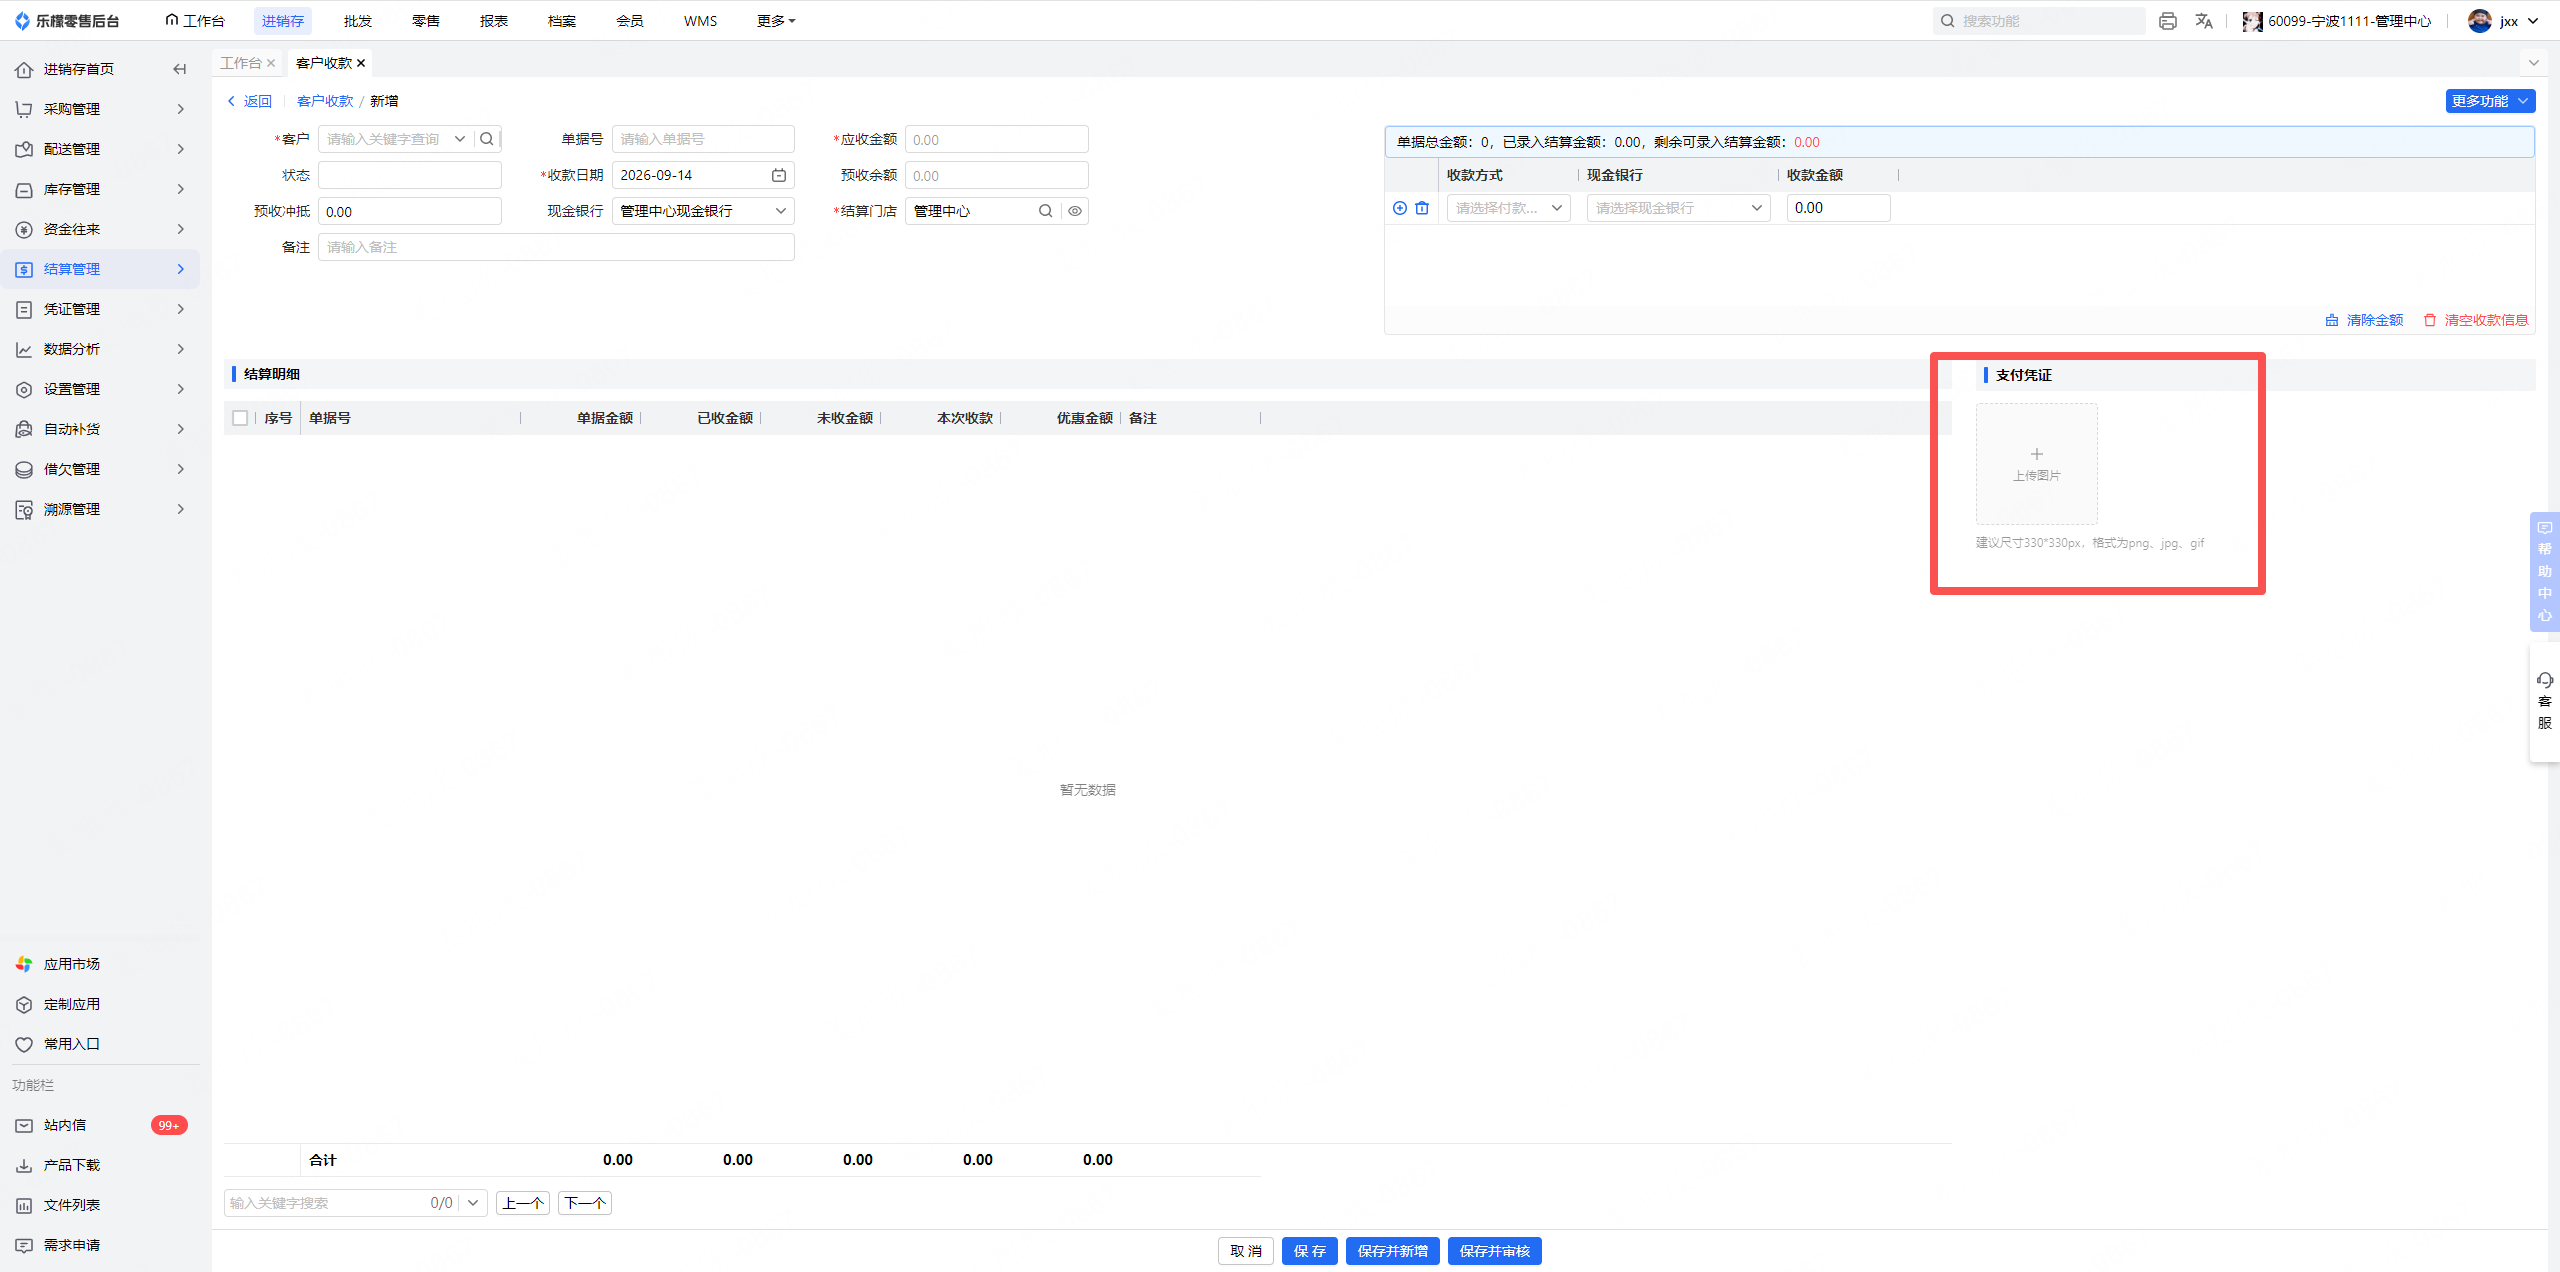Click the printer icon in top bar
The image size is (2560, 1272).
[x=2168, y=21]
